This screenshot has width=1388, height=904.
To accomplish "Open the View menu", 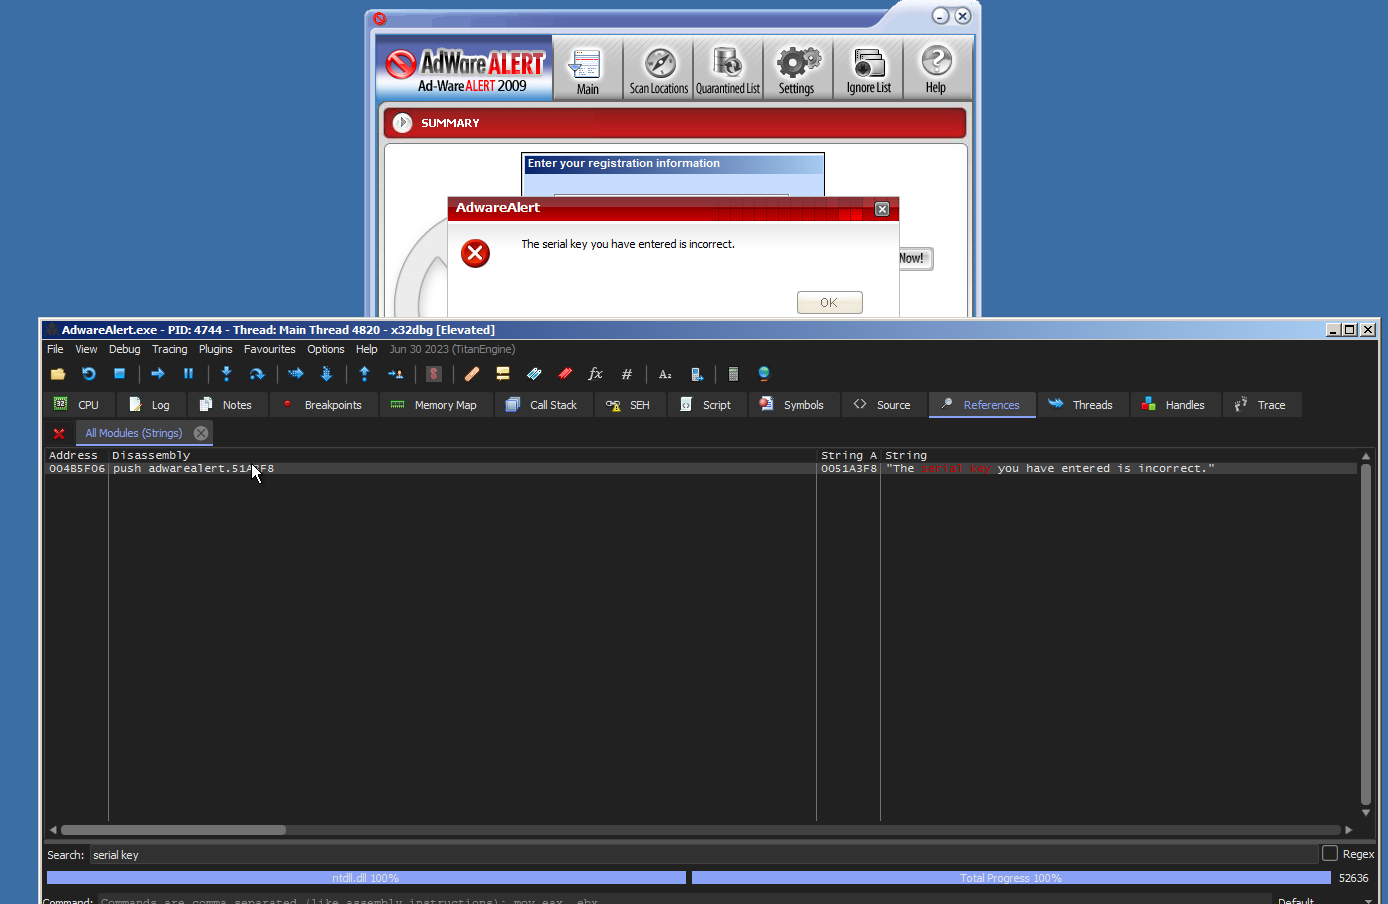I will click(x=86, y=349).
